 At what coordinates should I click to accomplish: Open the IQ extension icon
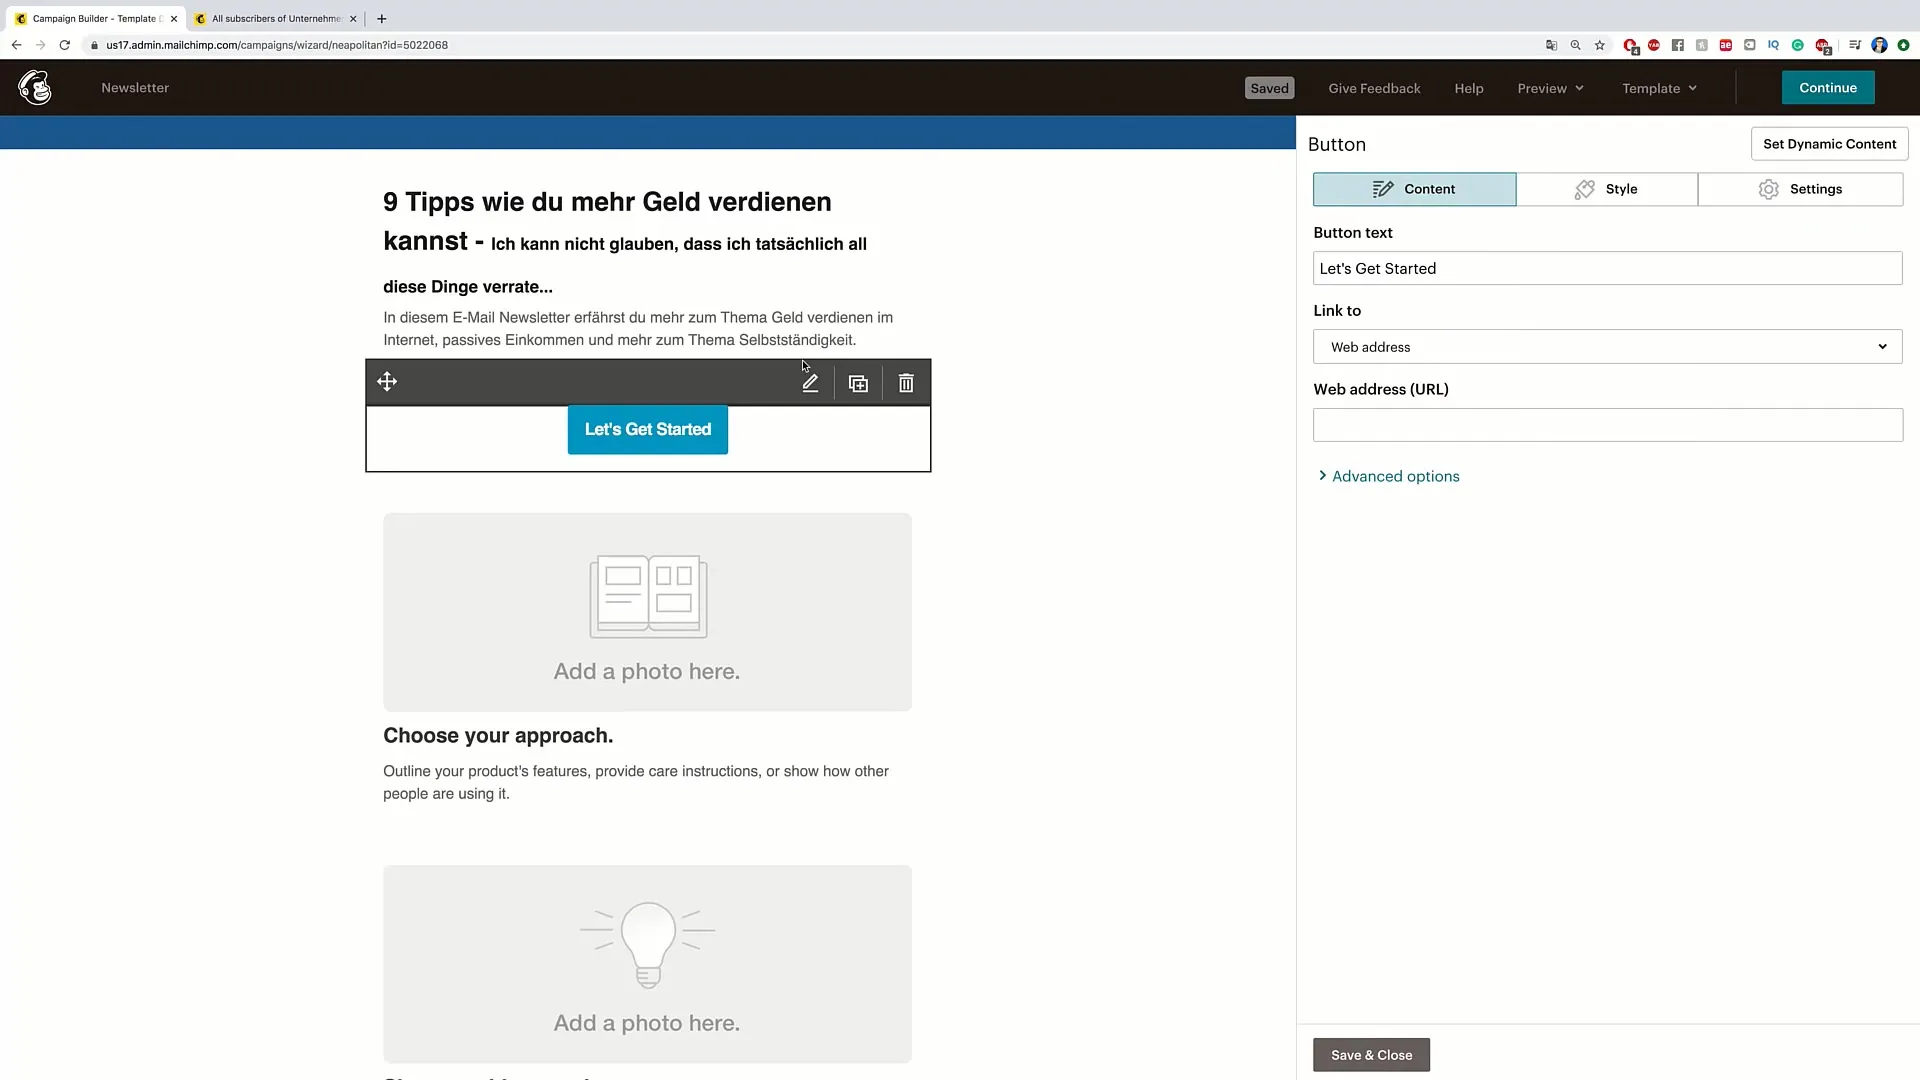[1774, 45]
